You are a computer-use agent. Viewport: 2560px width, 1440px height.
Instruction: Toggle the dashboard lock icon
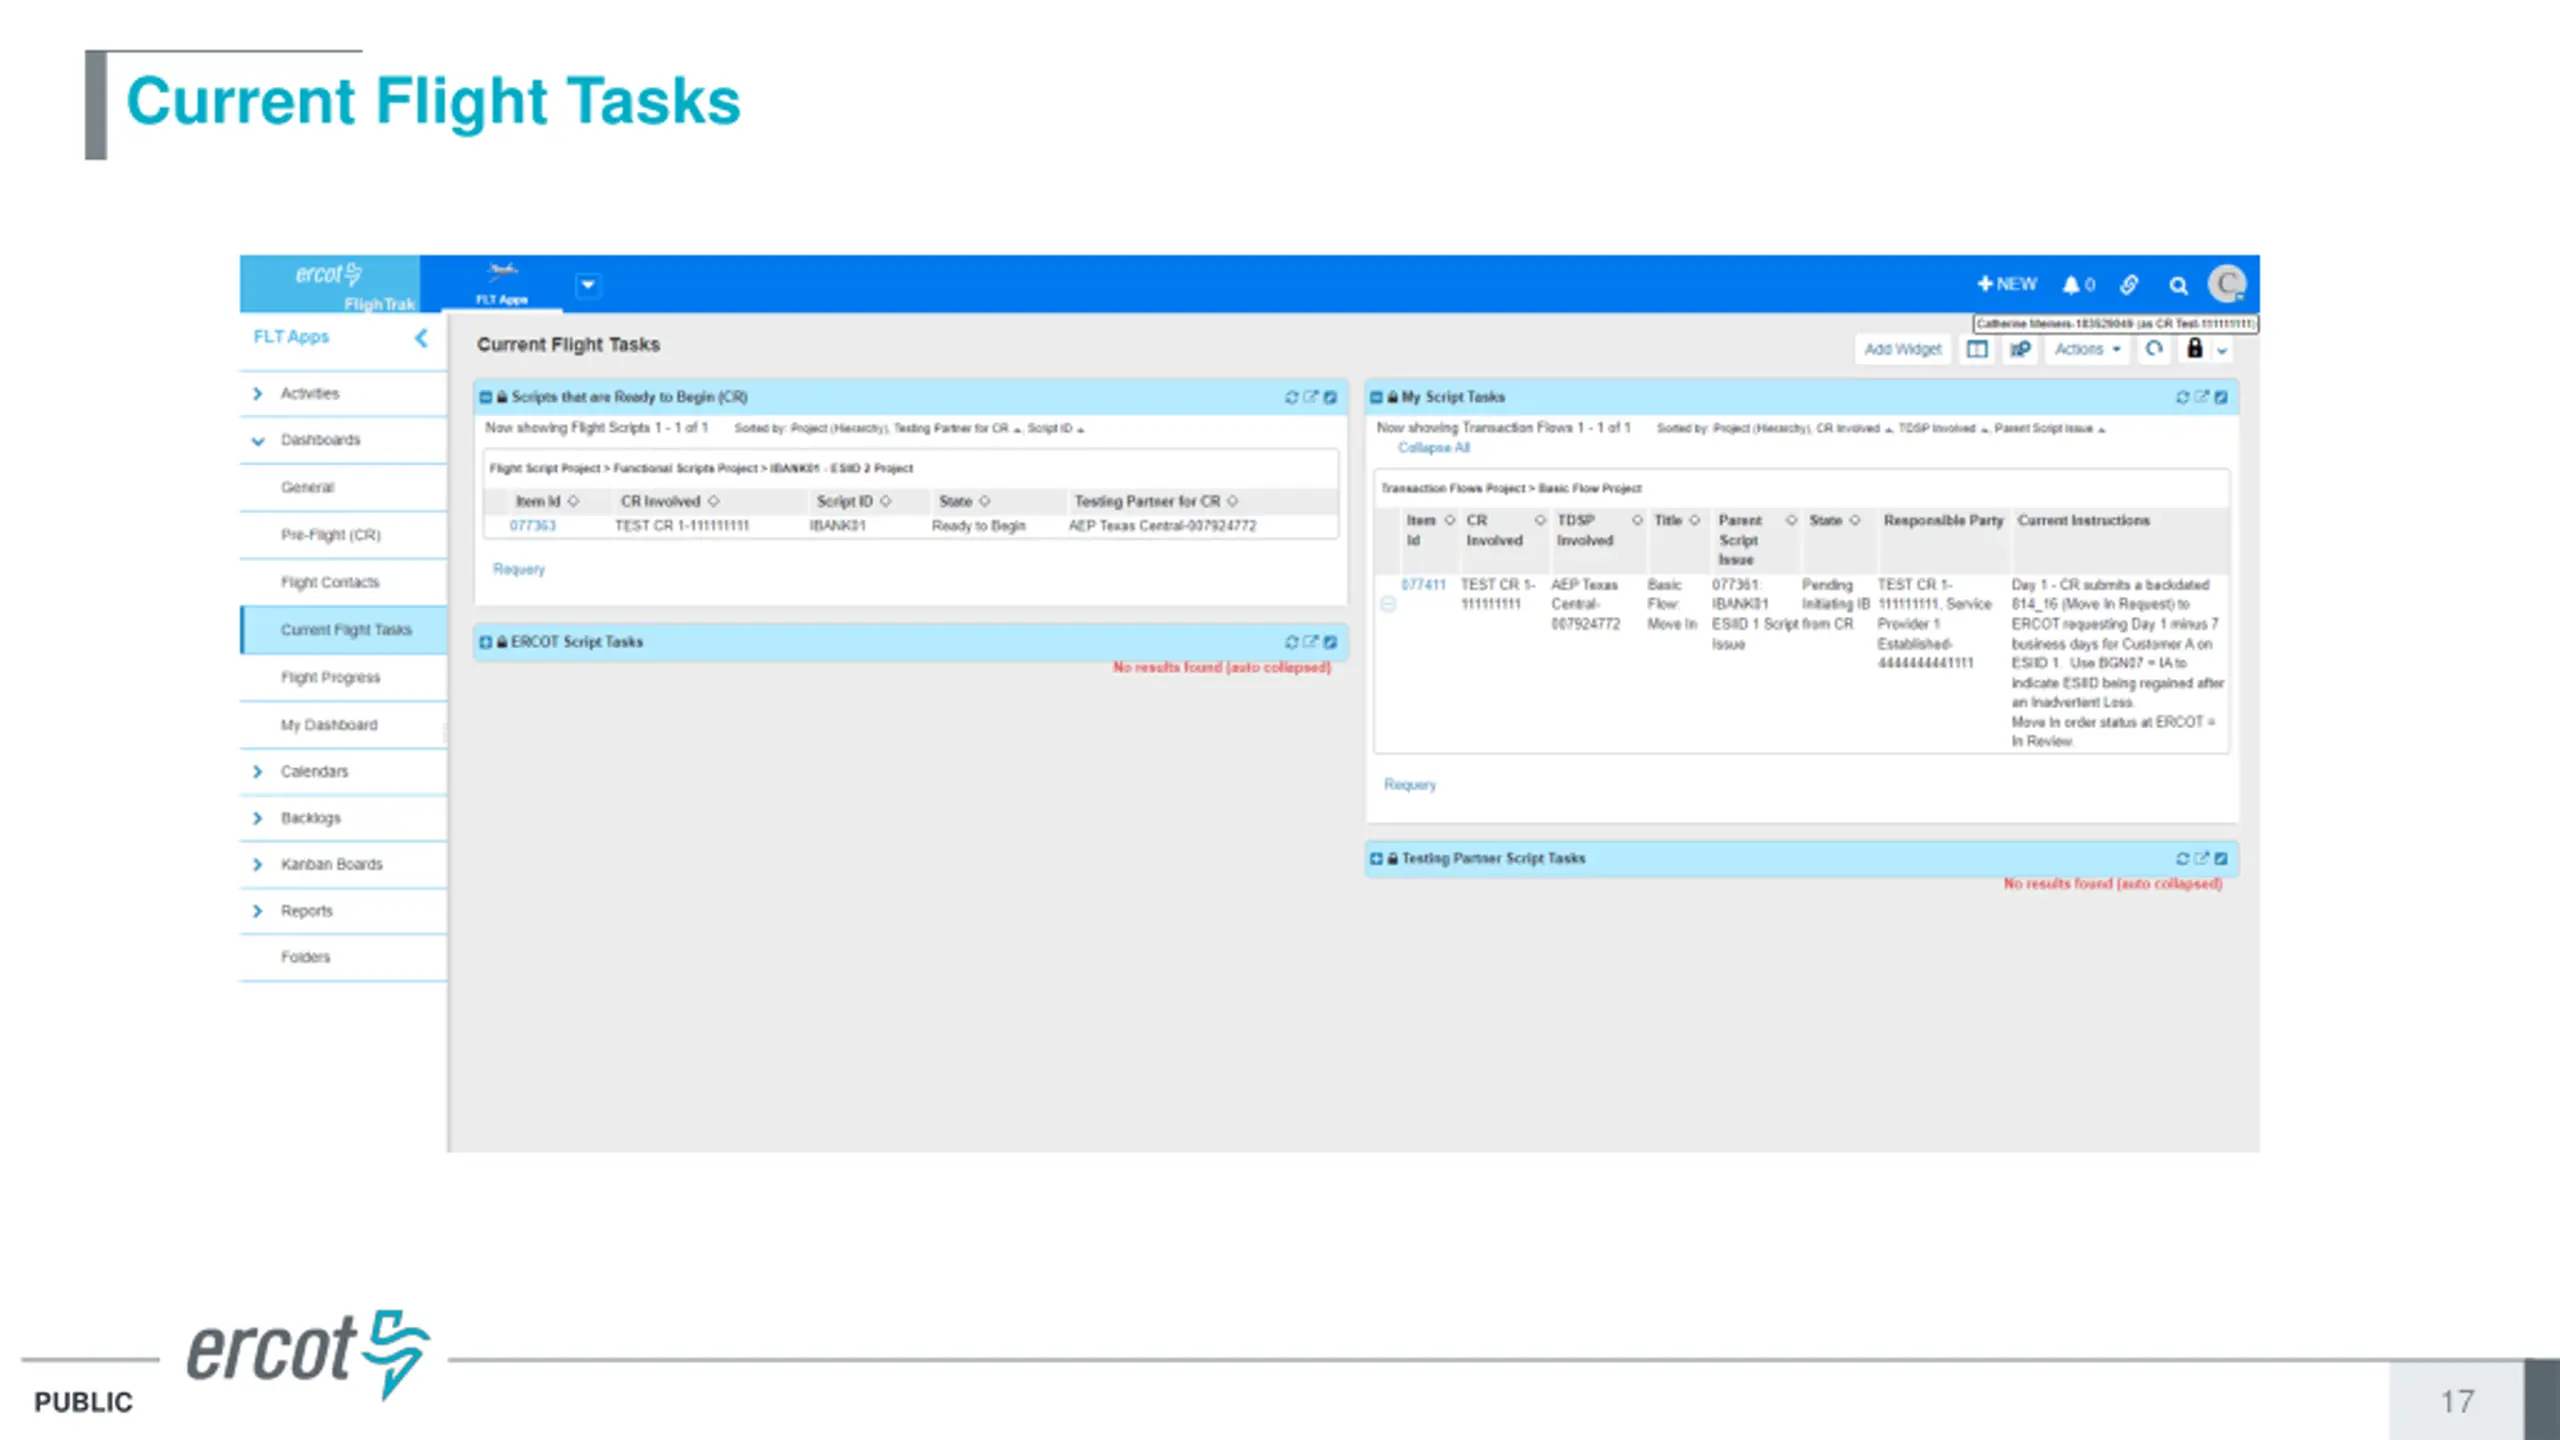[x=2194, y=348]
